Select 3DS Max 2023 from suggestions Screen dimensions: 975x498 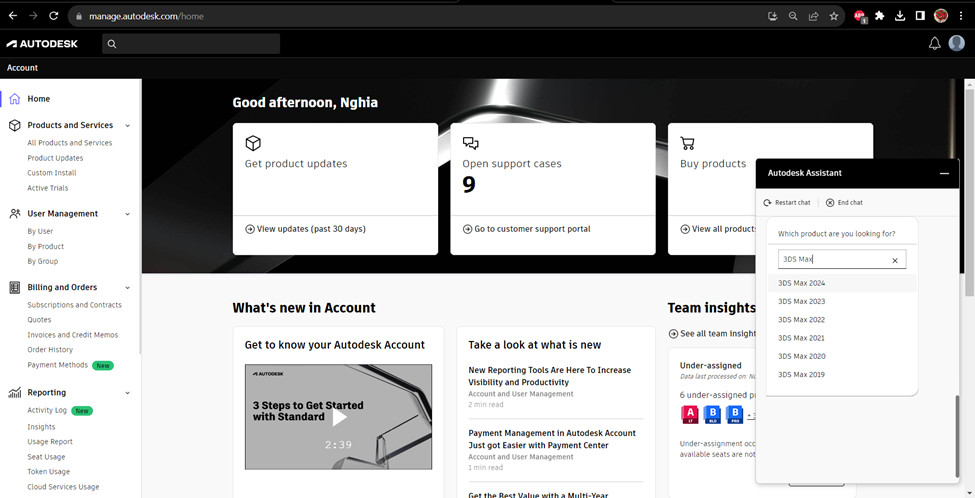point(842,302)
